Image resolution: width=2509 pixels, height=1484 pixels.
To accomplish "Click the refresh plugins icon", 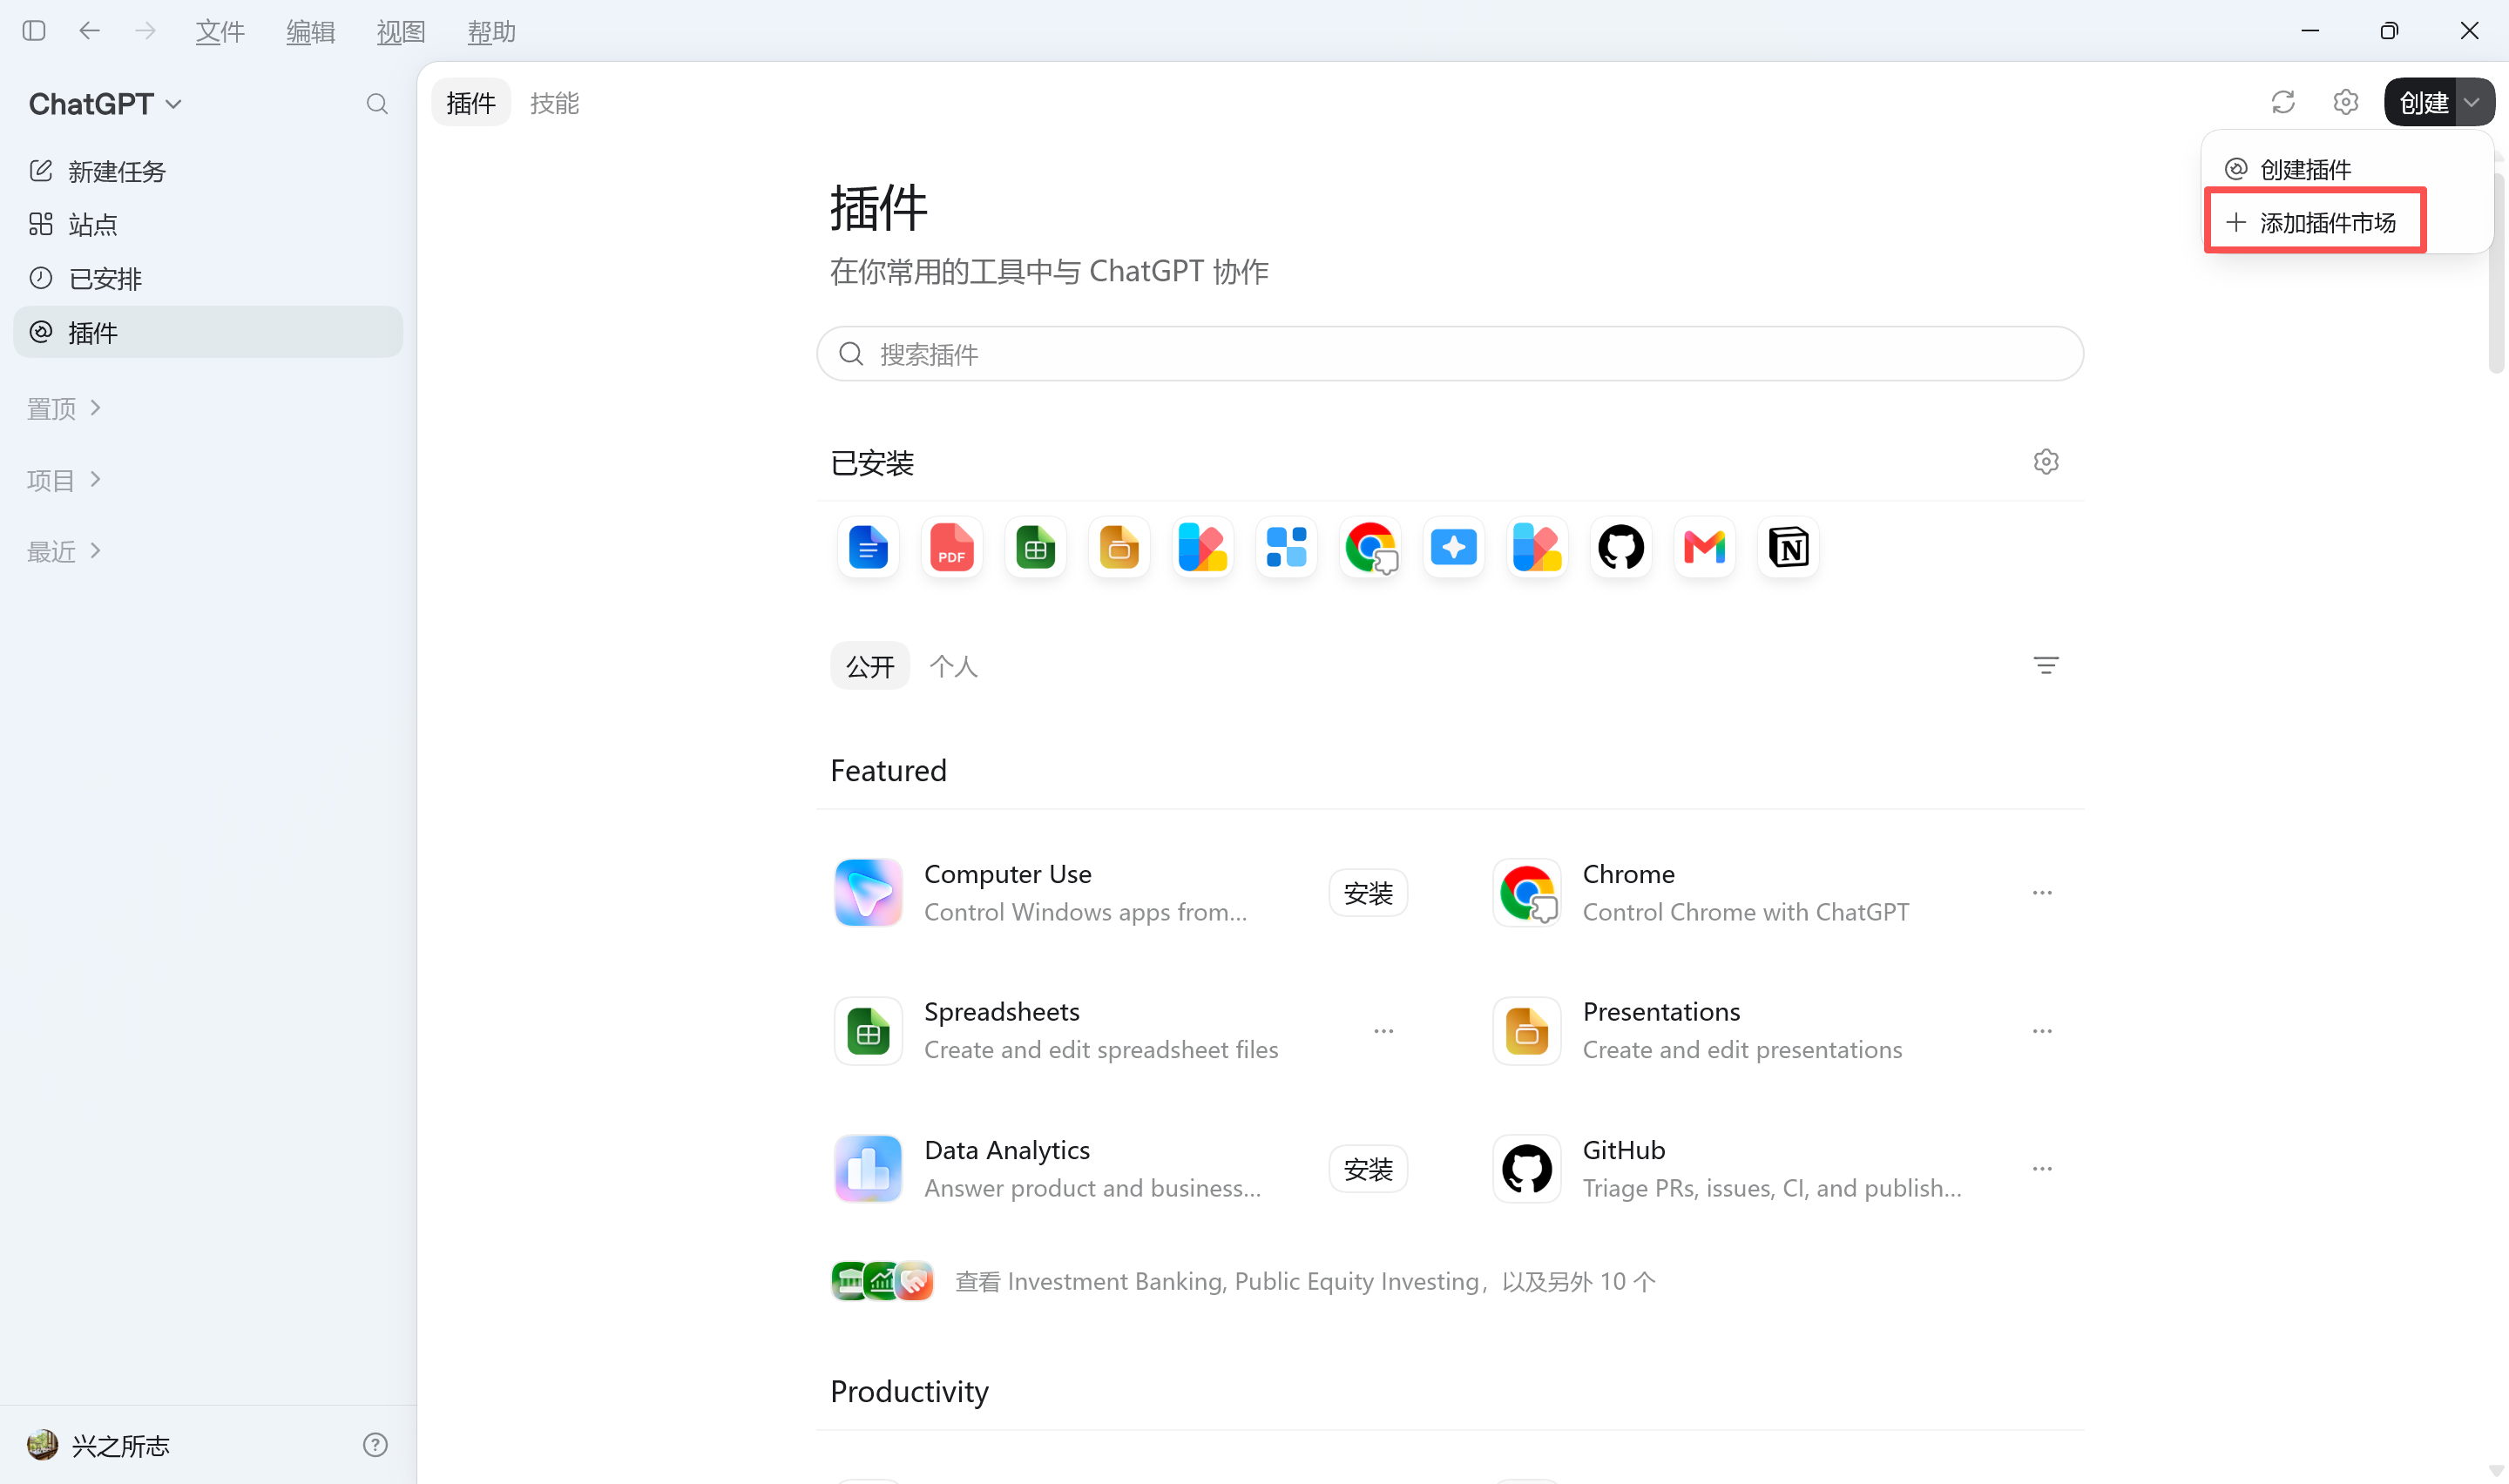I will (x=2283, y=102).
